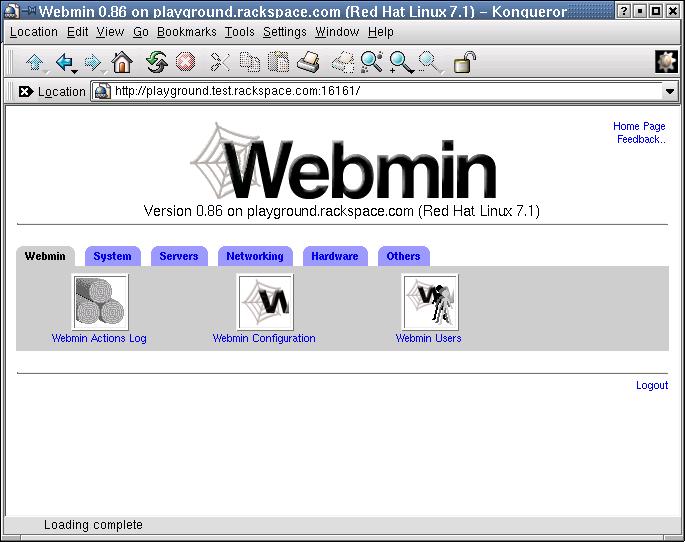Viewport: 685px width, 542px height.
Task: Go to the Home page icon
Action: (122, 62)
